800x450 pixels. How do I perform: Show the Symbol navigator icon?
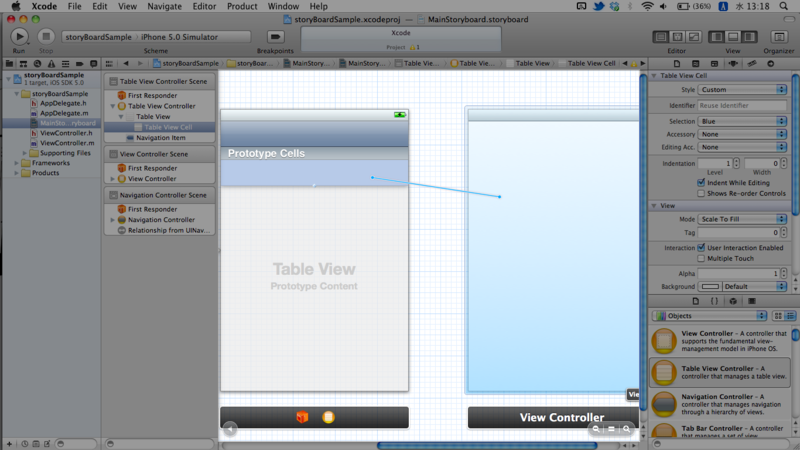pos(23,64)
